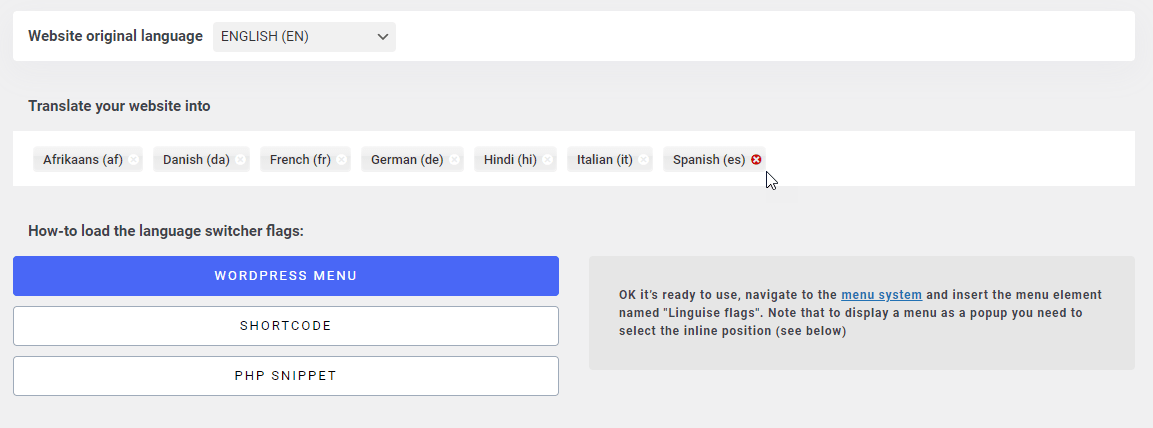Switch to the Shortcode loading method
The height and width of the screenshot is (428, 1153).
pyautogui.click(x=285, y=326)
